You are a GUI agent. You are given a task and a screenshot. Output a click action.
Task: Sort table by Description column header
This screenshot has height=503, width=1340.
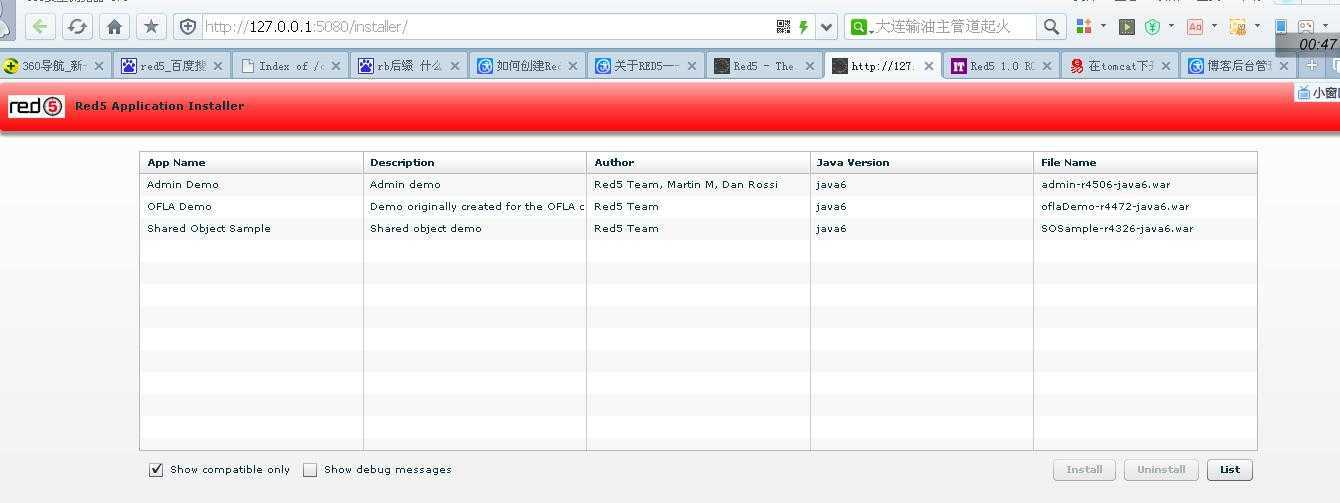coord(475,162)
